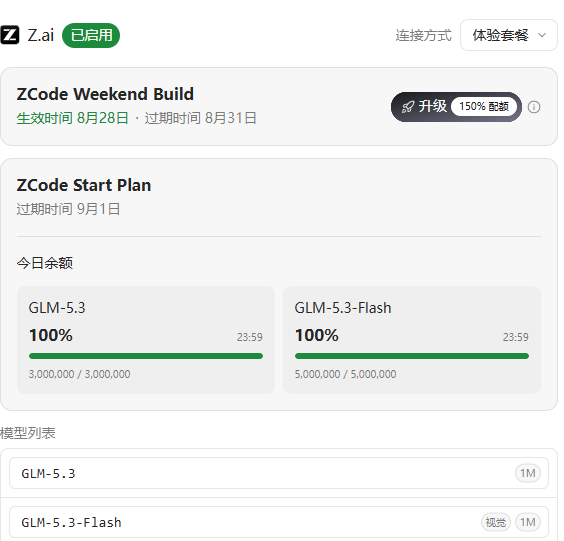The image size is (564, 541).
Task: Select the GLM-5.3 balance card
Action: pyautogui.click(x=146, y=340)
